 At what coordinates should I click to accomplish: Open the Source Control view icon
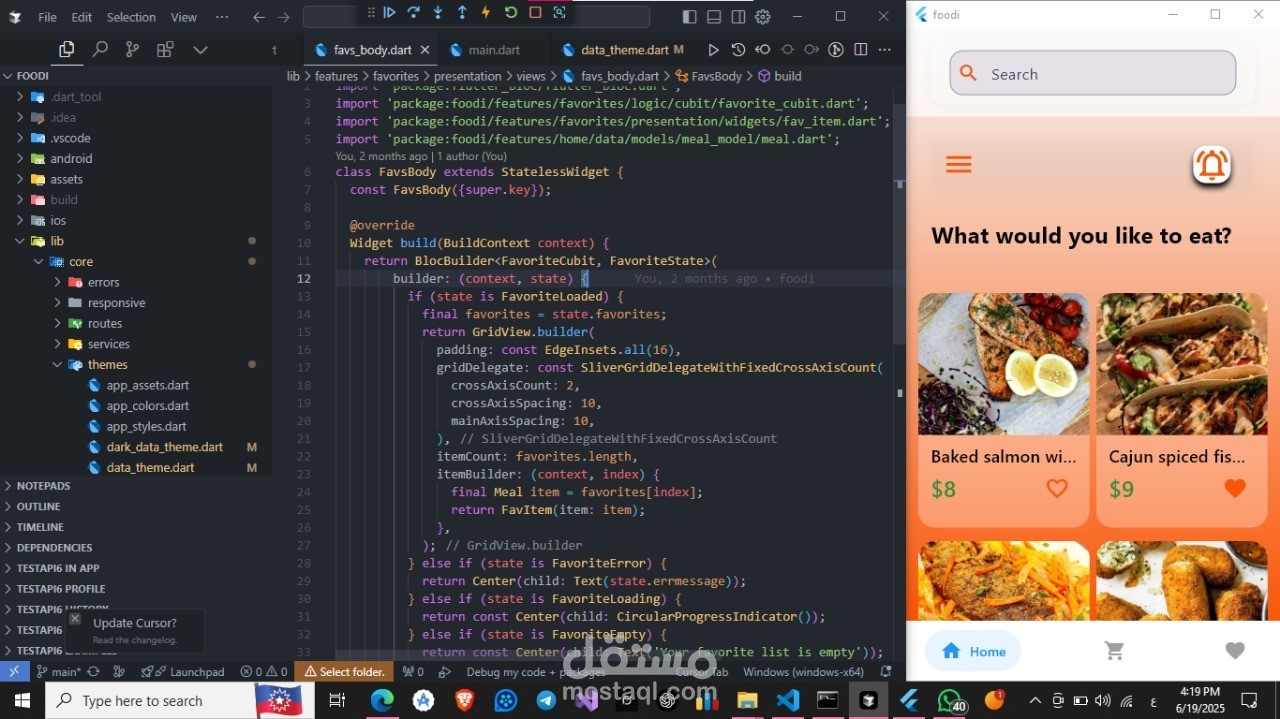[x=132, y=49]
